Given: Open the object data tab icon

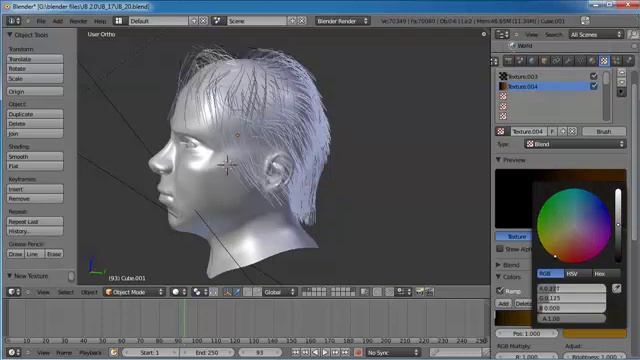Looking at the screenshot, I should pos(580,61).
